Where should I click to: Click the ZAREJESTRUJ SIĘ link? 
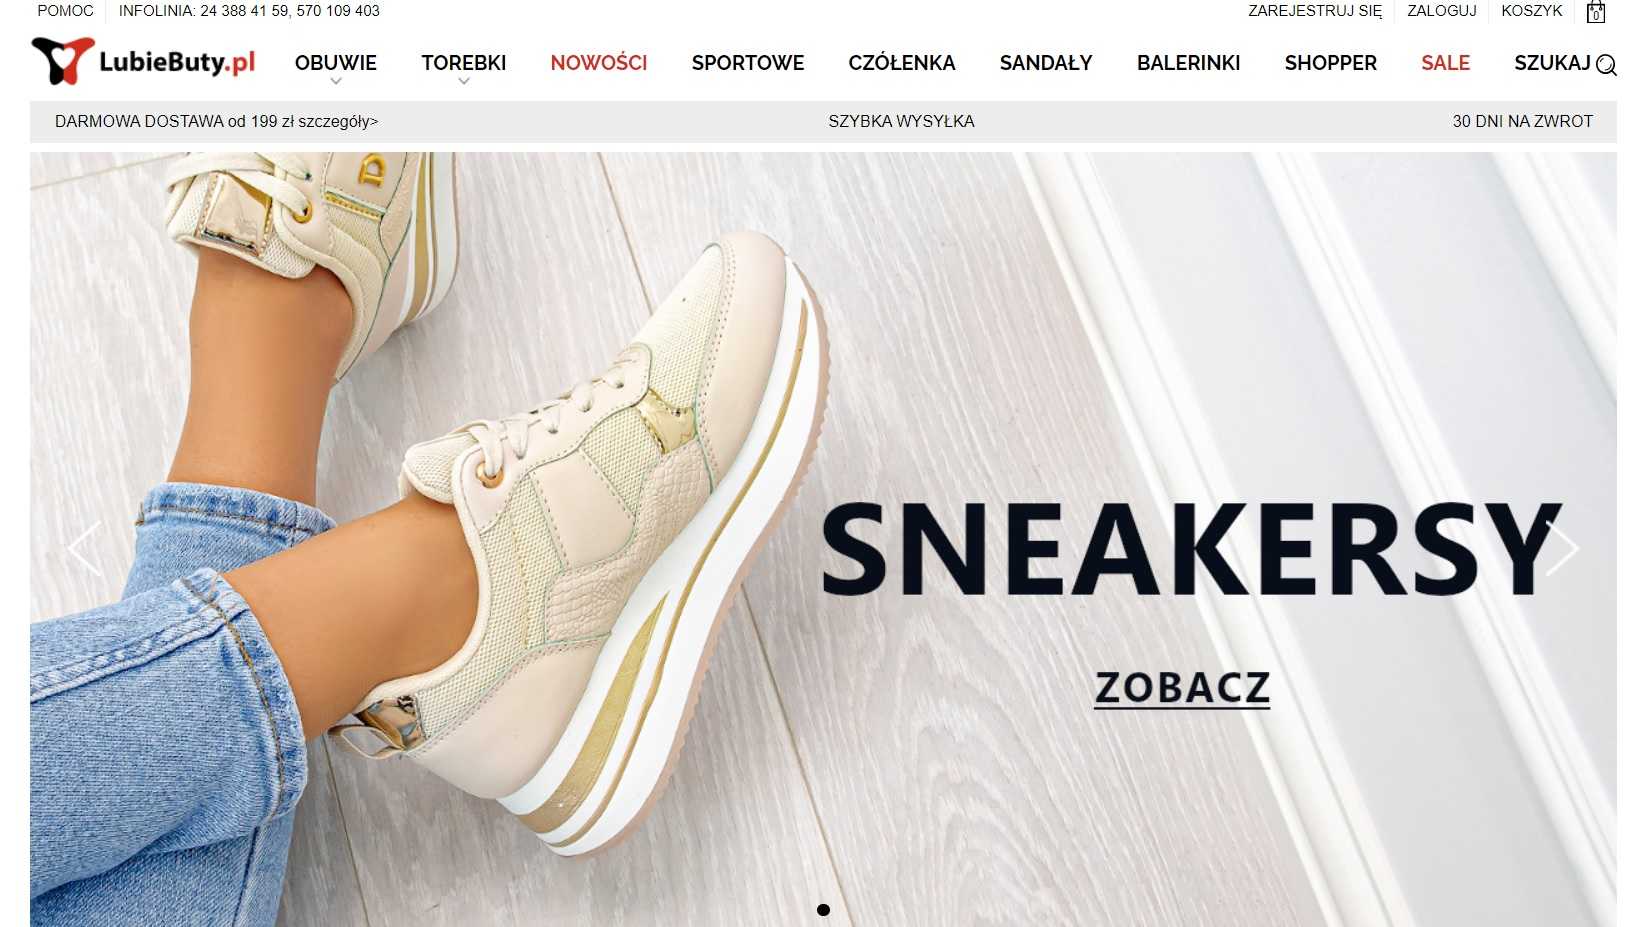tap(1315, 11)
